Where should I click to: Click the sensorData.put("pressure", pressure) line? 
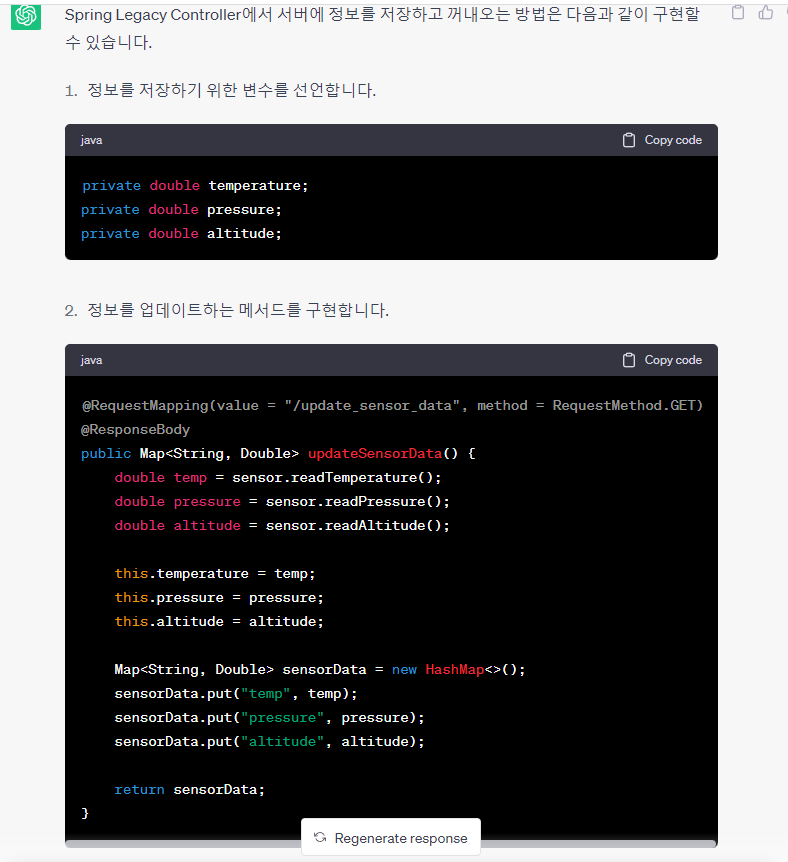point(269,718)
